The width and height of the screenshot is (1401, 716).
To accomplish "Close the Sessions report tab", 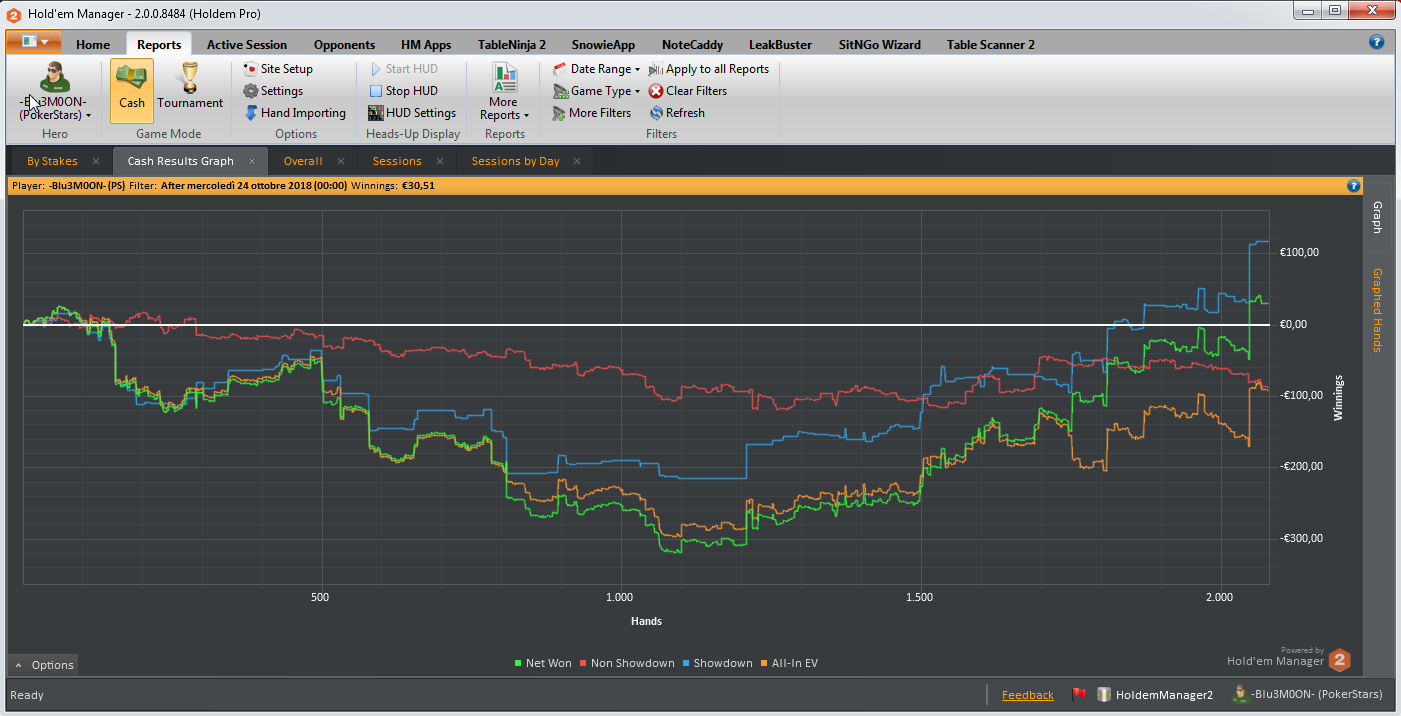I will click(x=441, y=161).
